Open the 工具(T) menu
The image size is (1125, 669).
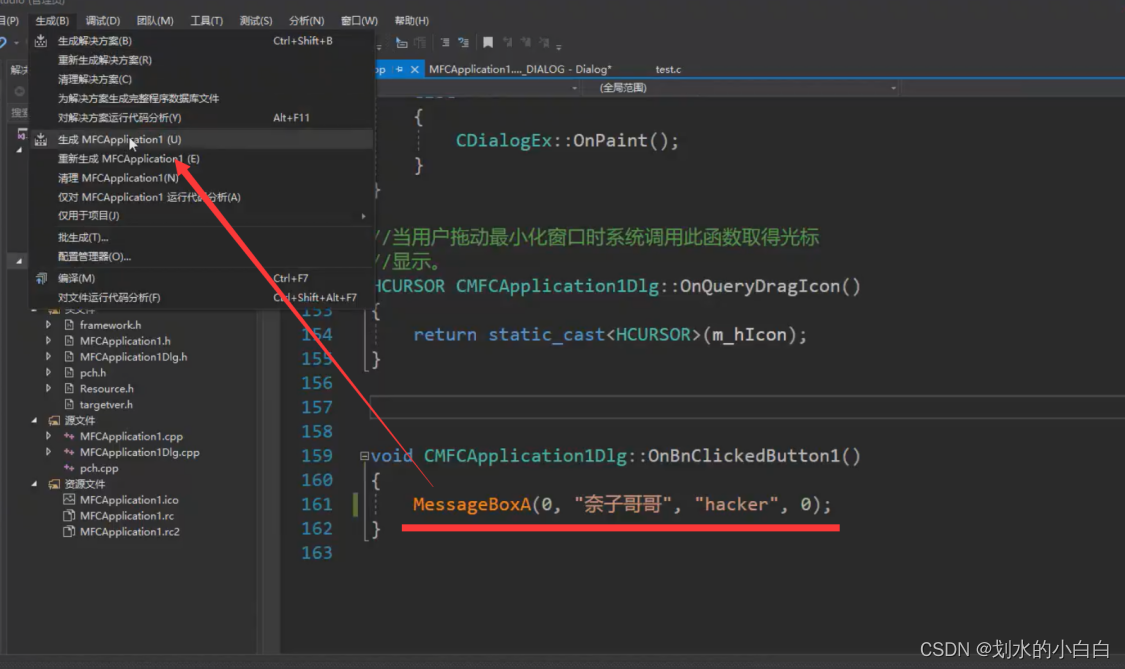207,21
